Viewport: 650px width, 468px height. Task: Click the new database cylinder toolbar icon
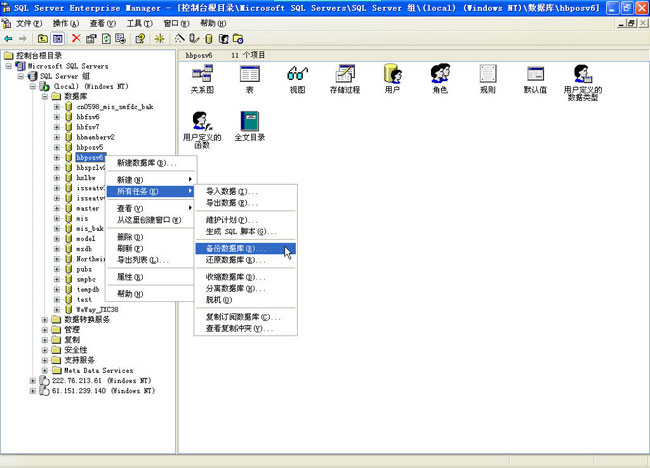(209, 39)
